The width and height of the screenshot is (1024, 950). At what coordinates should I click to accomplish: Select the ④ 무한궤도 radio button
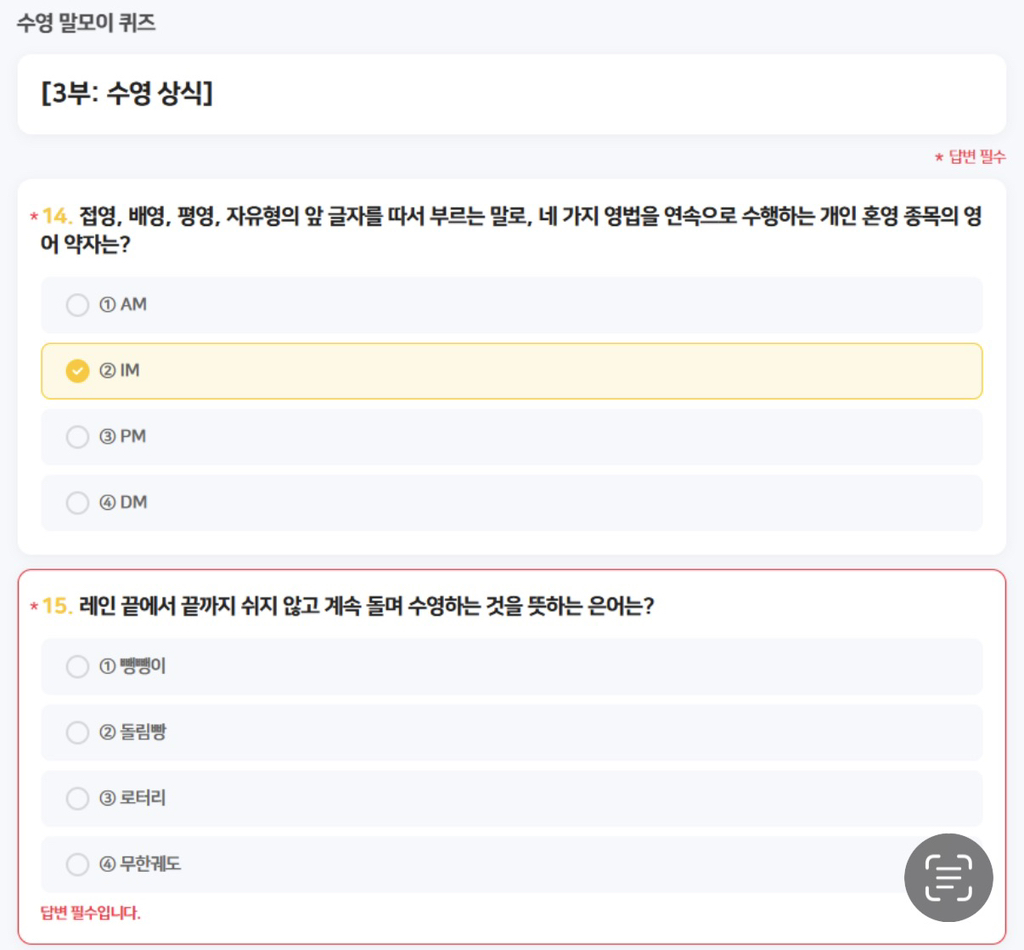[77, 864]
